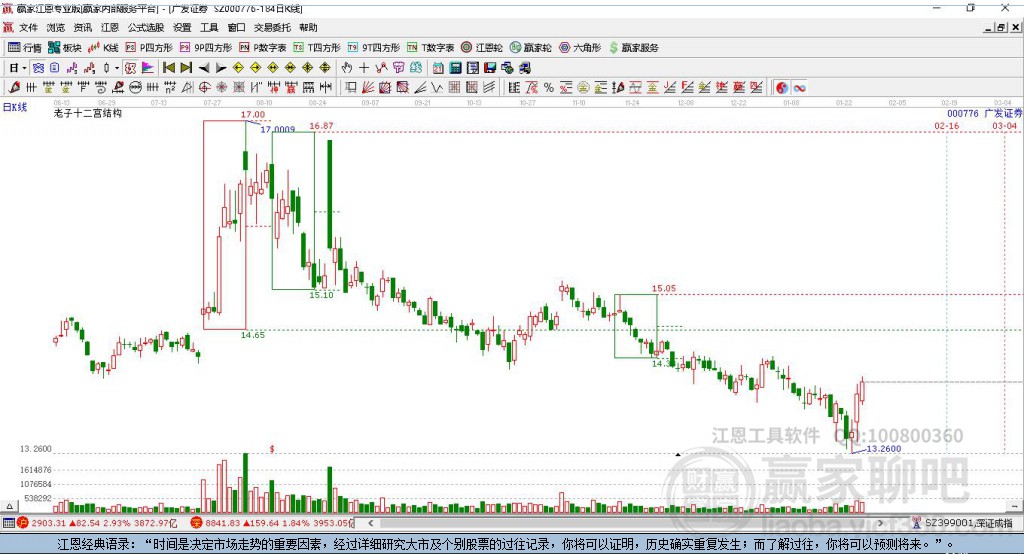Image resolution: width=1024 pixels, height=554 pixels.
Task: Click horizontal scrollbar right arrow
Action: point(880,523)
